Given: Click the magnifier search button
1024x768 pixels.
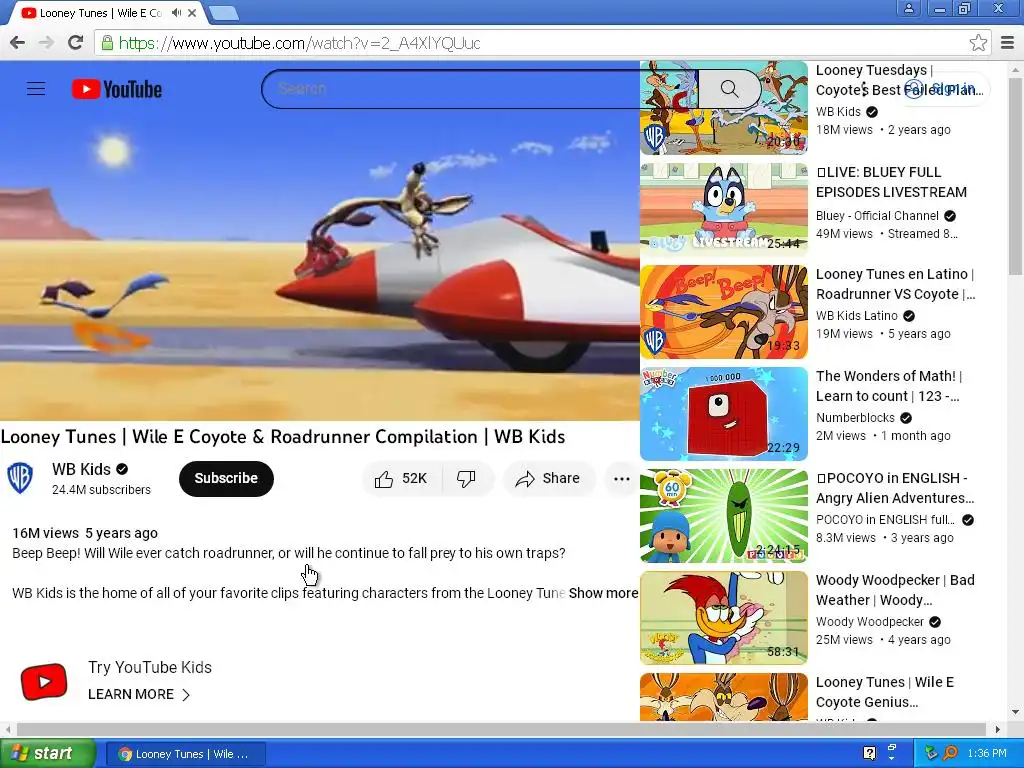Looking at the screenshot, I should click(x=729, y=89).
